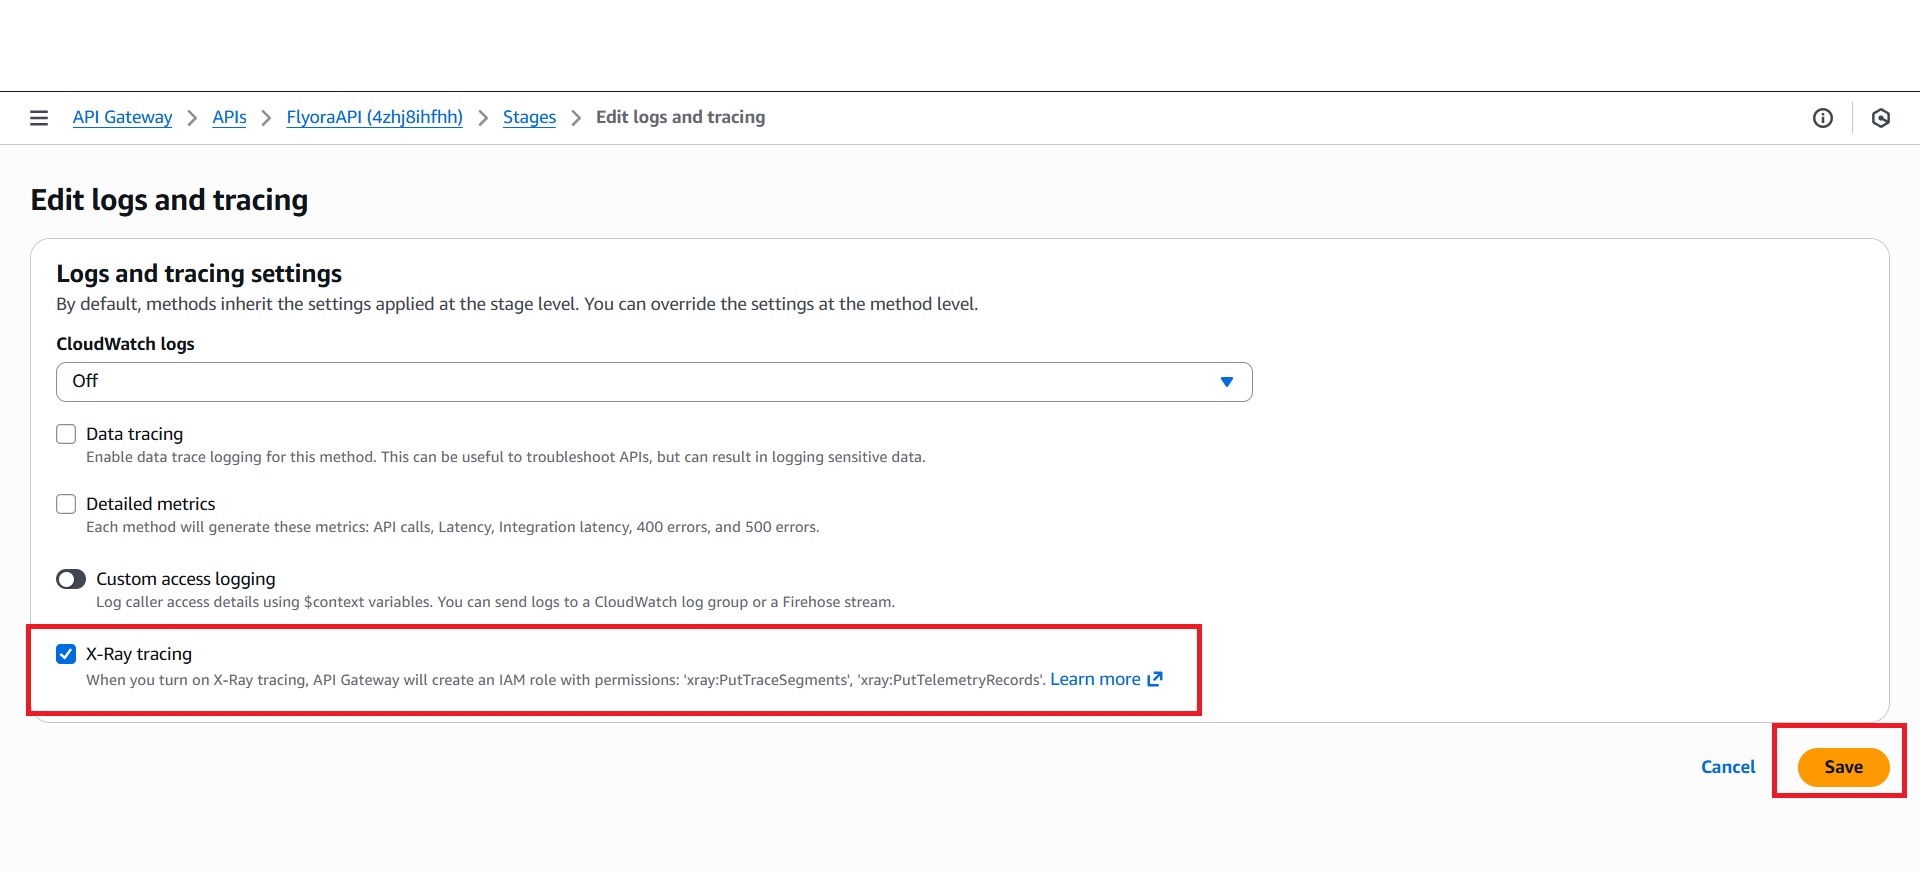1920x888 pixels.
Task: Click external link icon beside Learn more
Action: (x=1155, y=679)
